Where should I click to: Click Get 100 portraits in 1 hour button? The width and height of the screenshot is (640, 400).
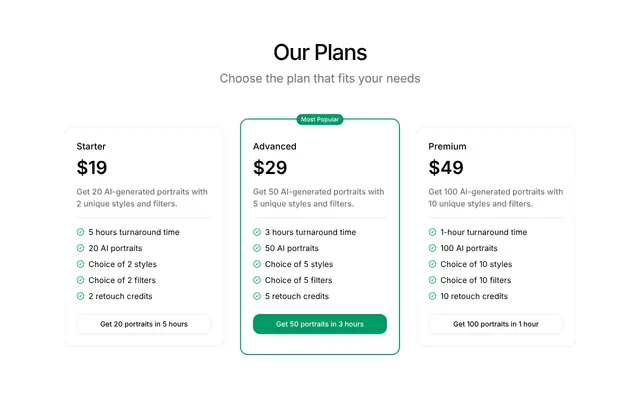[496, 324]
